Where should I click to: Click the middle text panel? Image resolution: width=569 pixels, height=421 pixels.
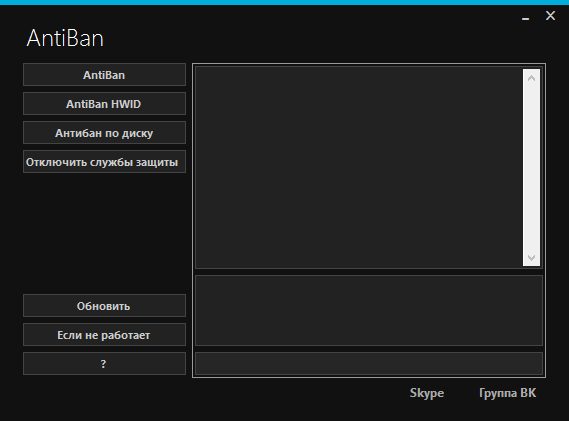coord(369,310)
